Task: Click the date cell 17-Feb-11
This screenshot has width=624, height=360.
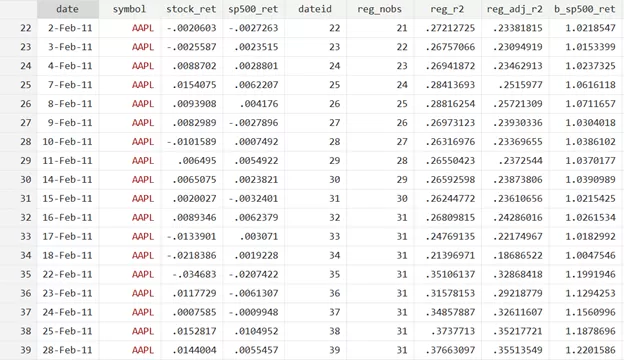Action: click(67, 236)
